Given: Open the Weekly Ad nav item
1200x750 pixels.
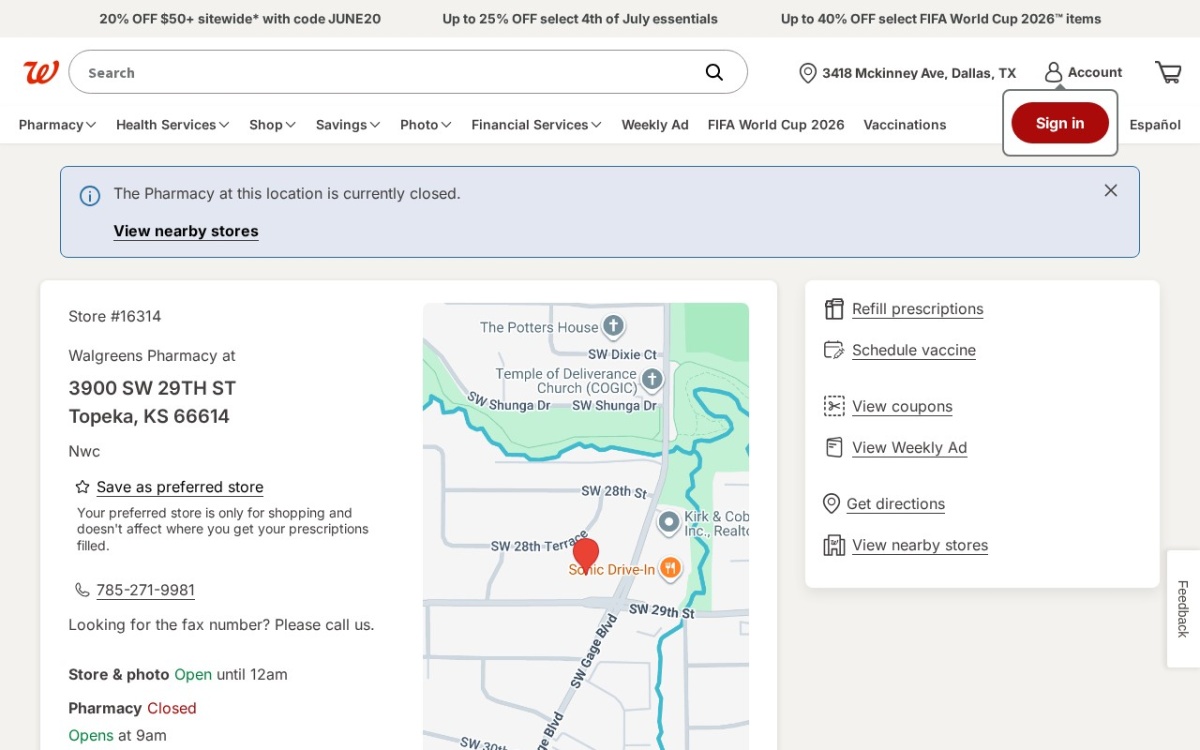Looking at the screenshot, I should tap(655, 125).
